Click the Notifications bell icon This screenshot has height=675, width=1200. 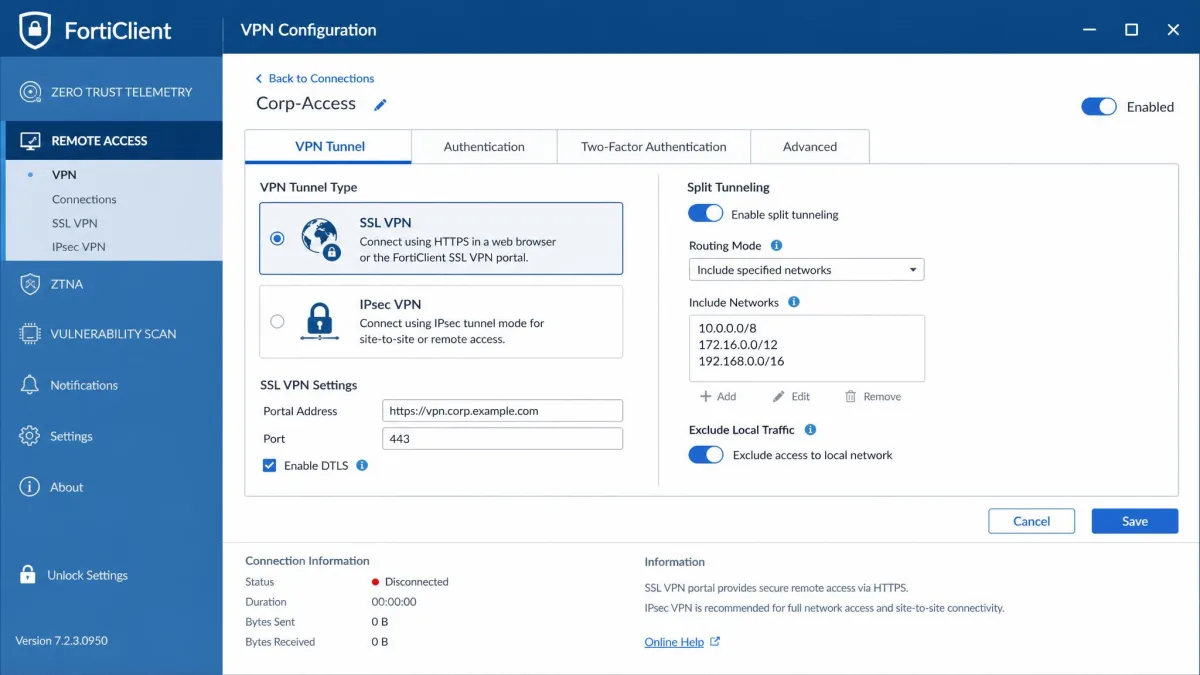[x=30, y=385]
